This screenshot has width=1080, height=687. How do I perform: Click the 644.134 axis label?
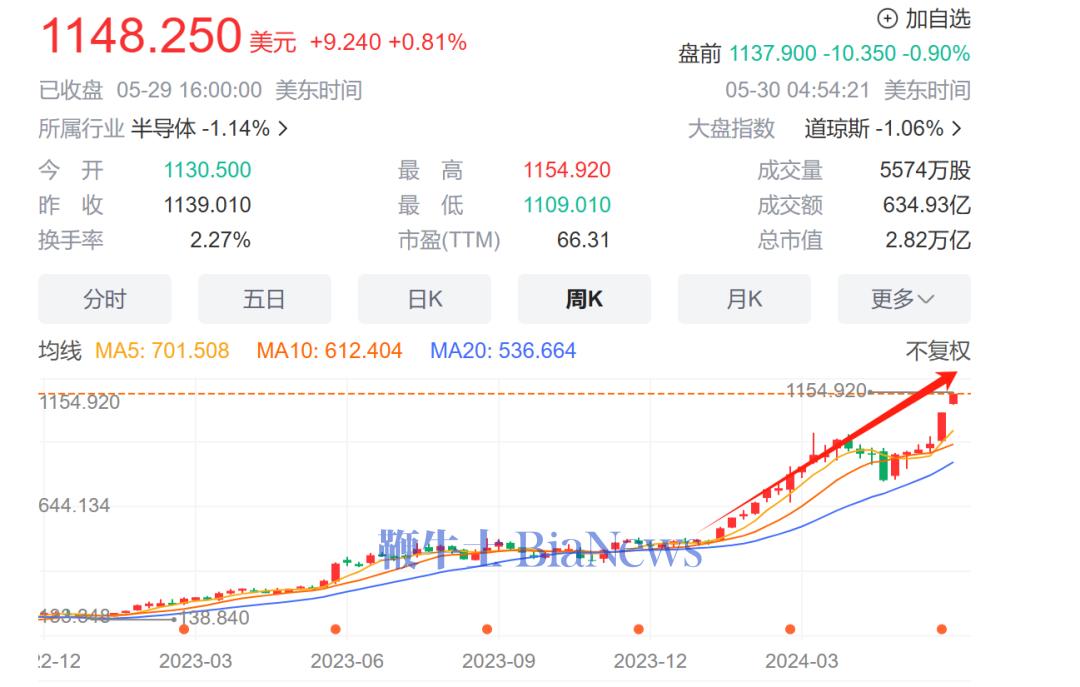tap(74, 506)
